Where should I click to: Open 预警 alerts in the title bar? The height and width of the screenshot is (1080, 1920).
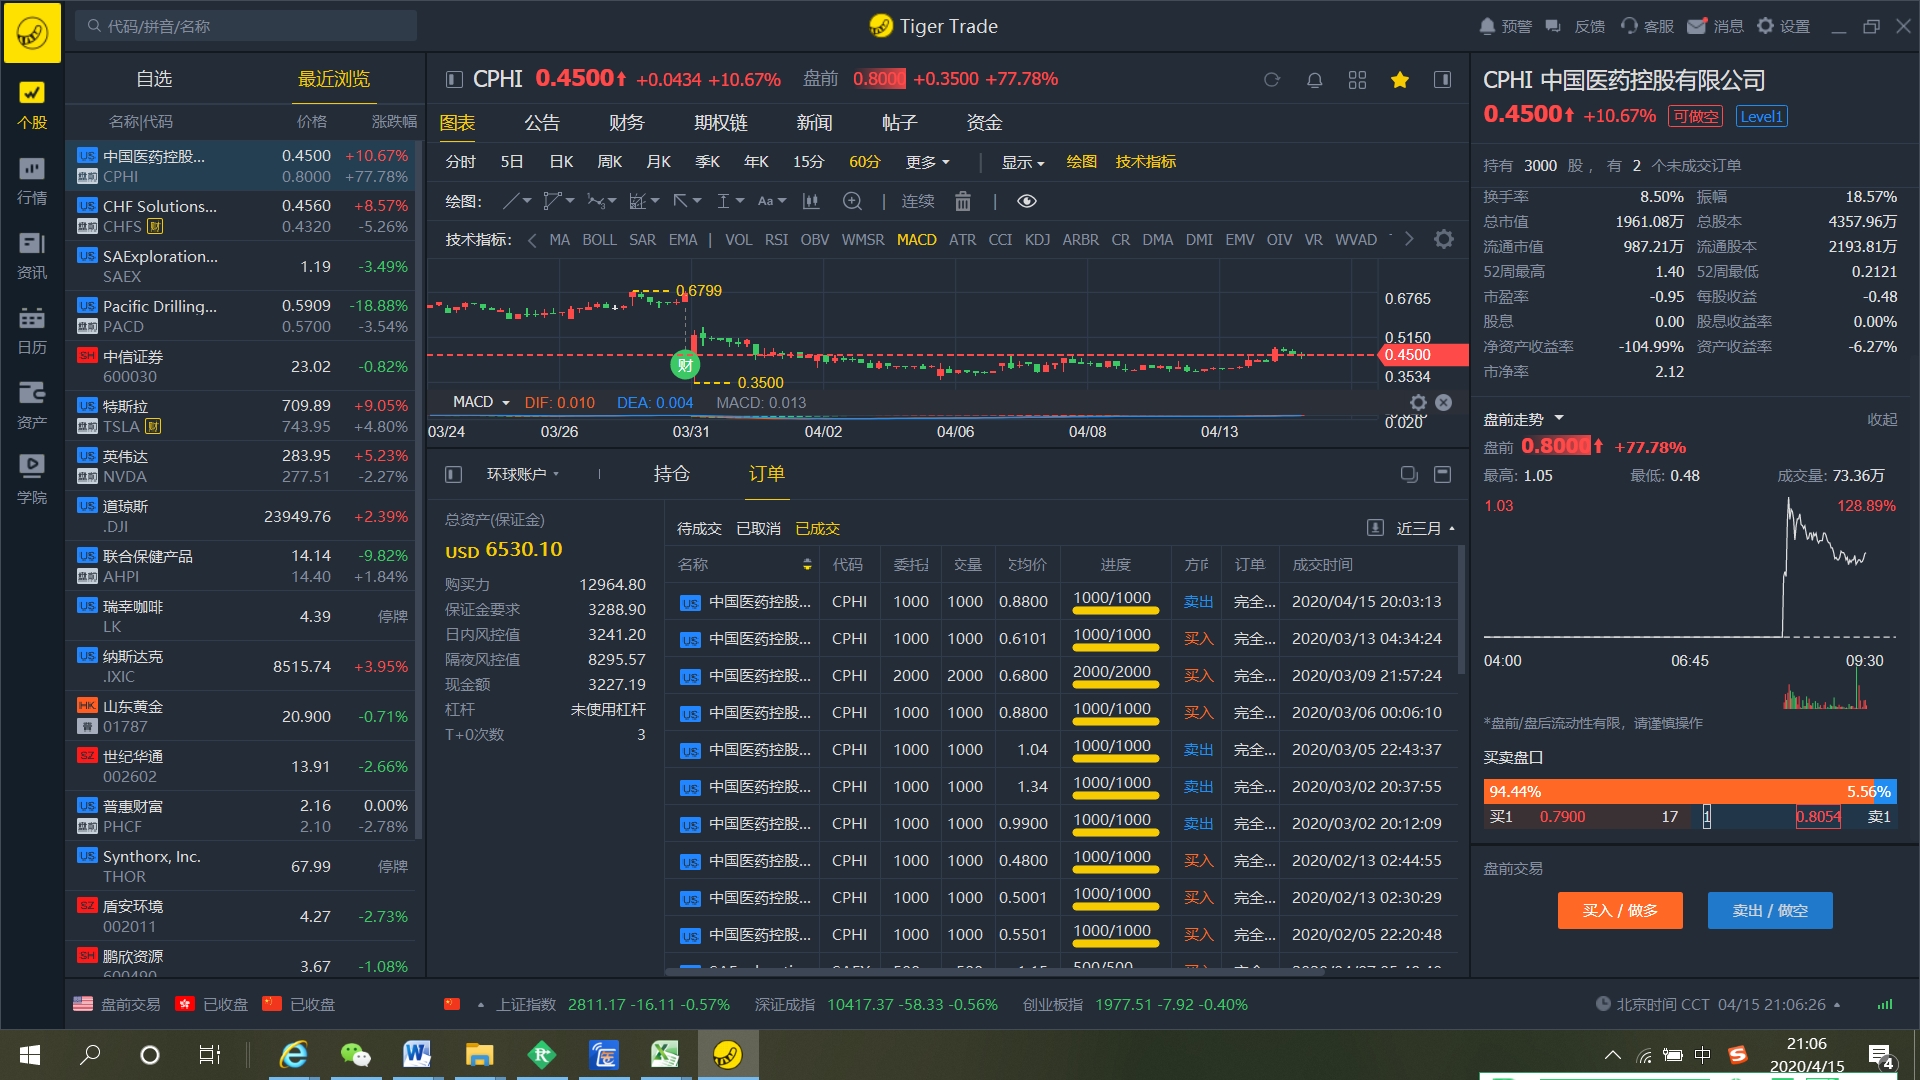1506,26
